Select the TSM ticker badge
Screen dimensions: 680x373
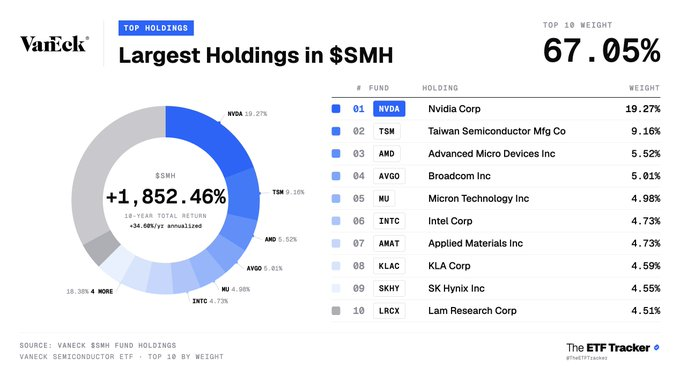point(386,131)
